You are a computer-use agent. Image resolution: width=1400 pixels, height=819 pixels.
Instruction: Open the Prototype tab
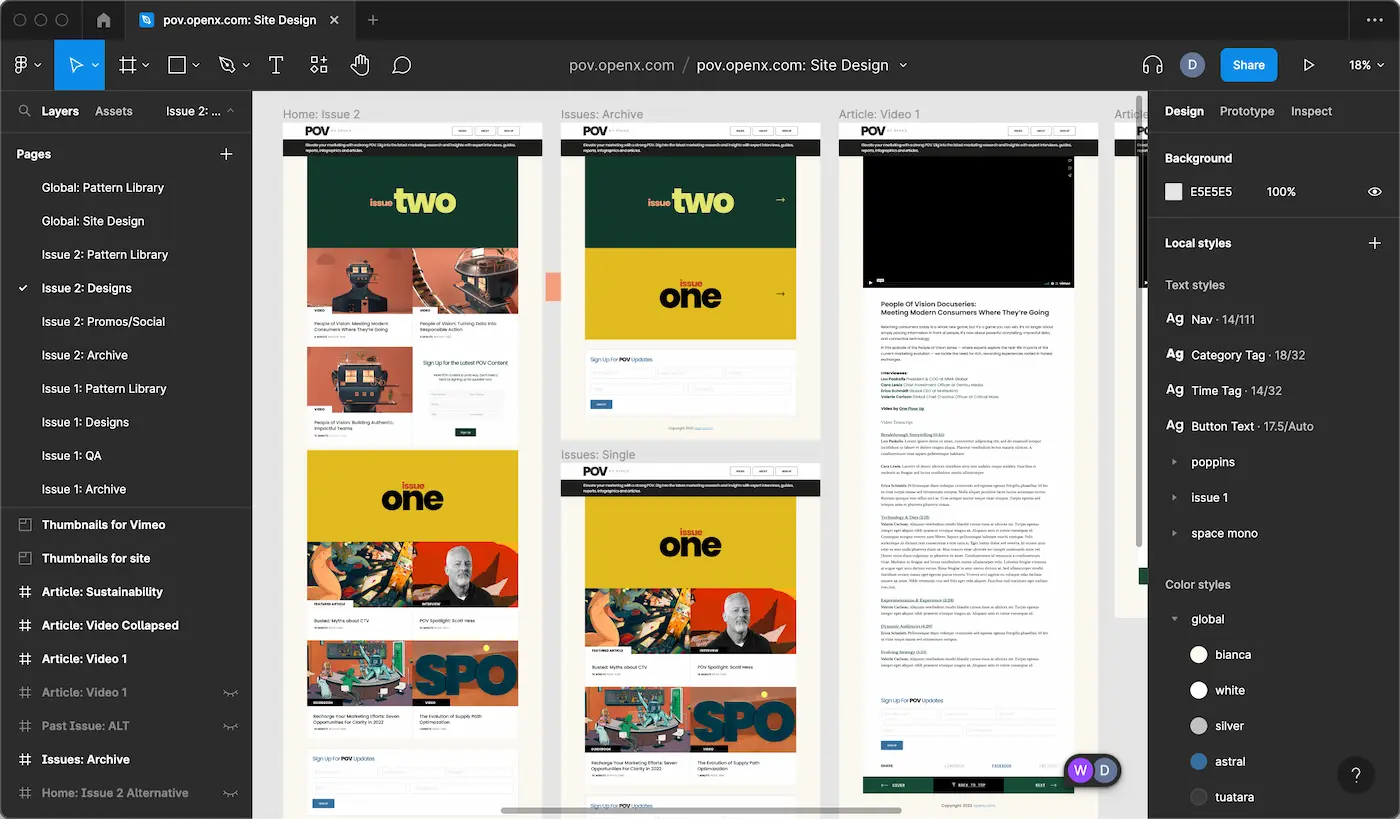pos(1247,111)
